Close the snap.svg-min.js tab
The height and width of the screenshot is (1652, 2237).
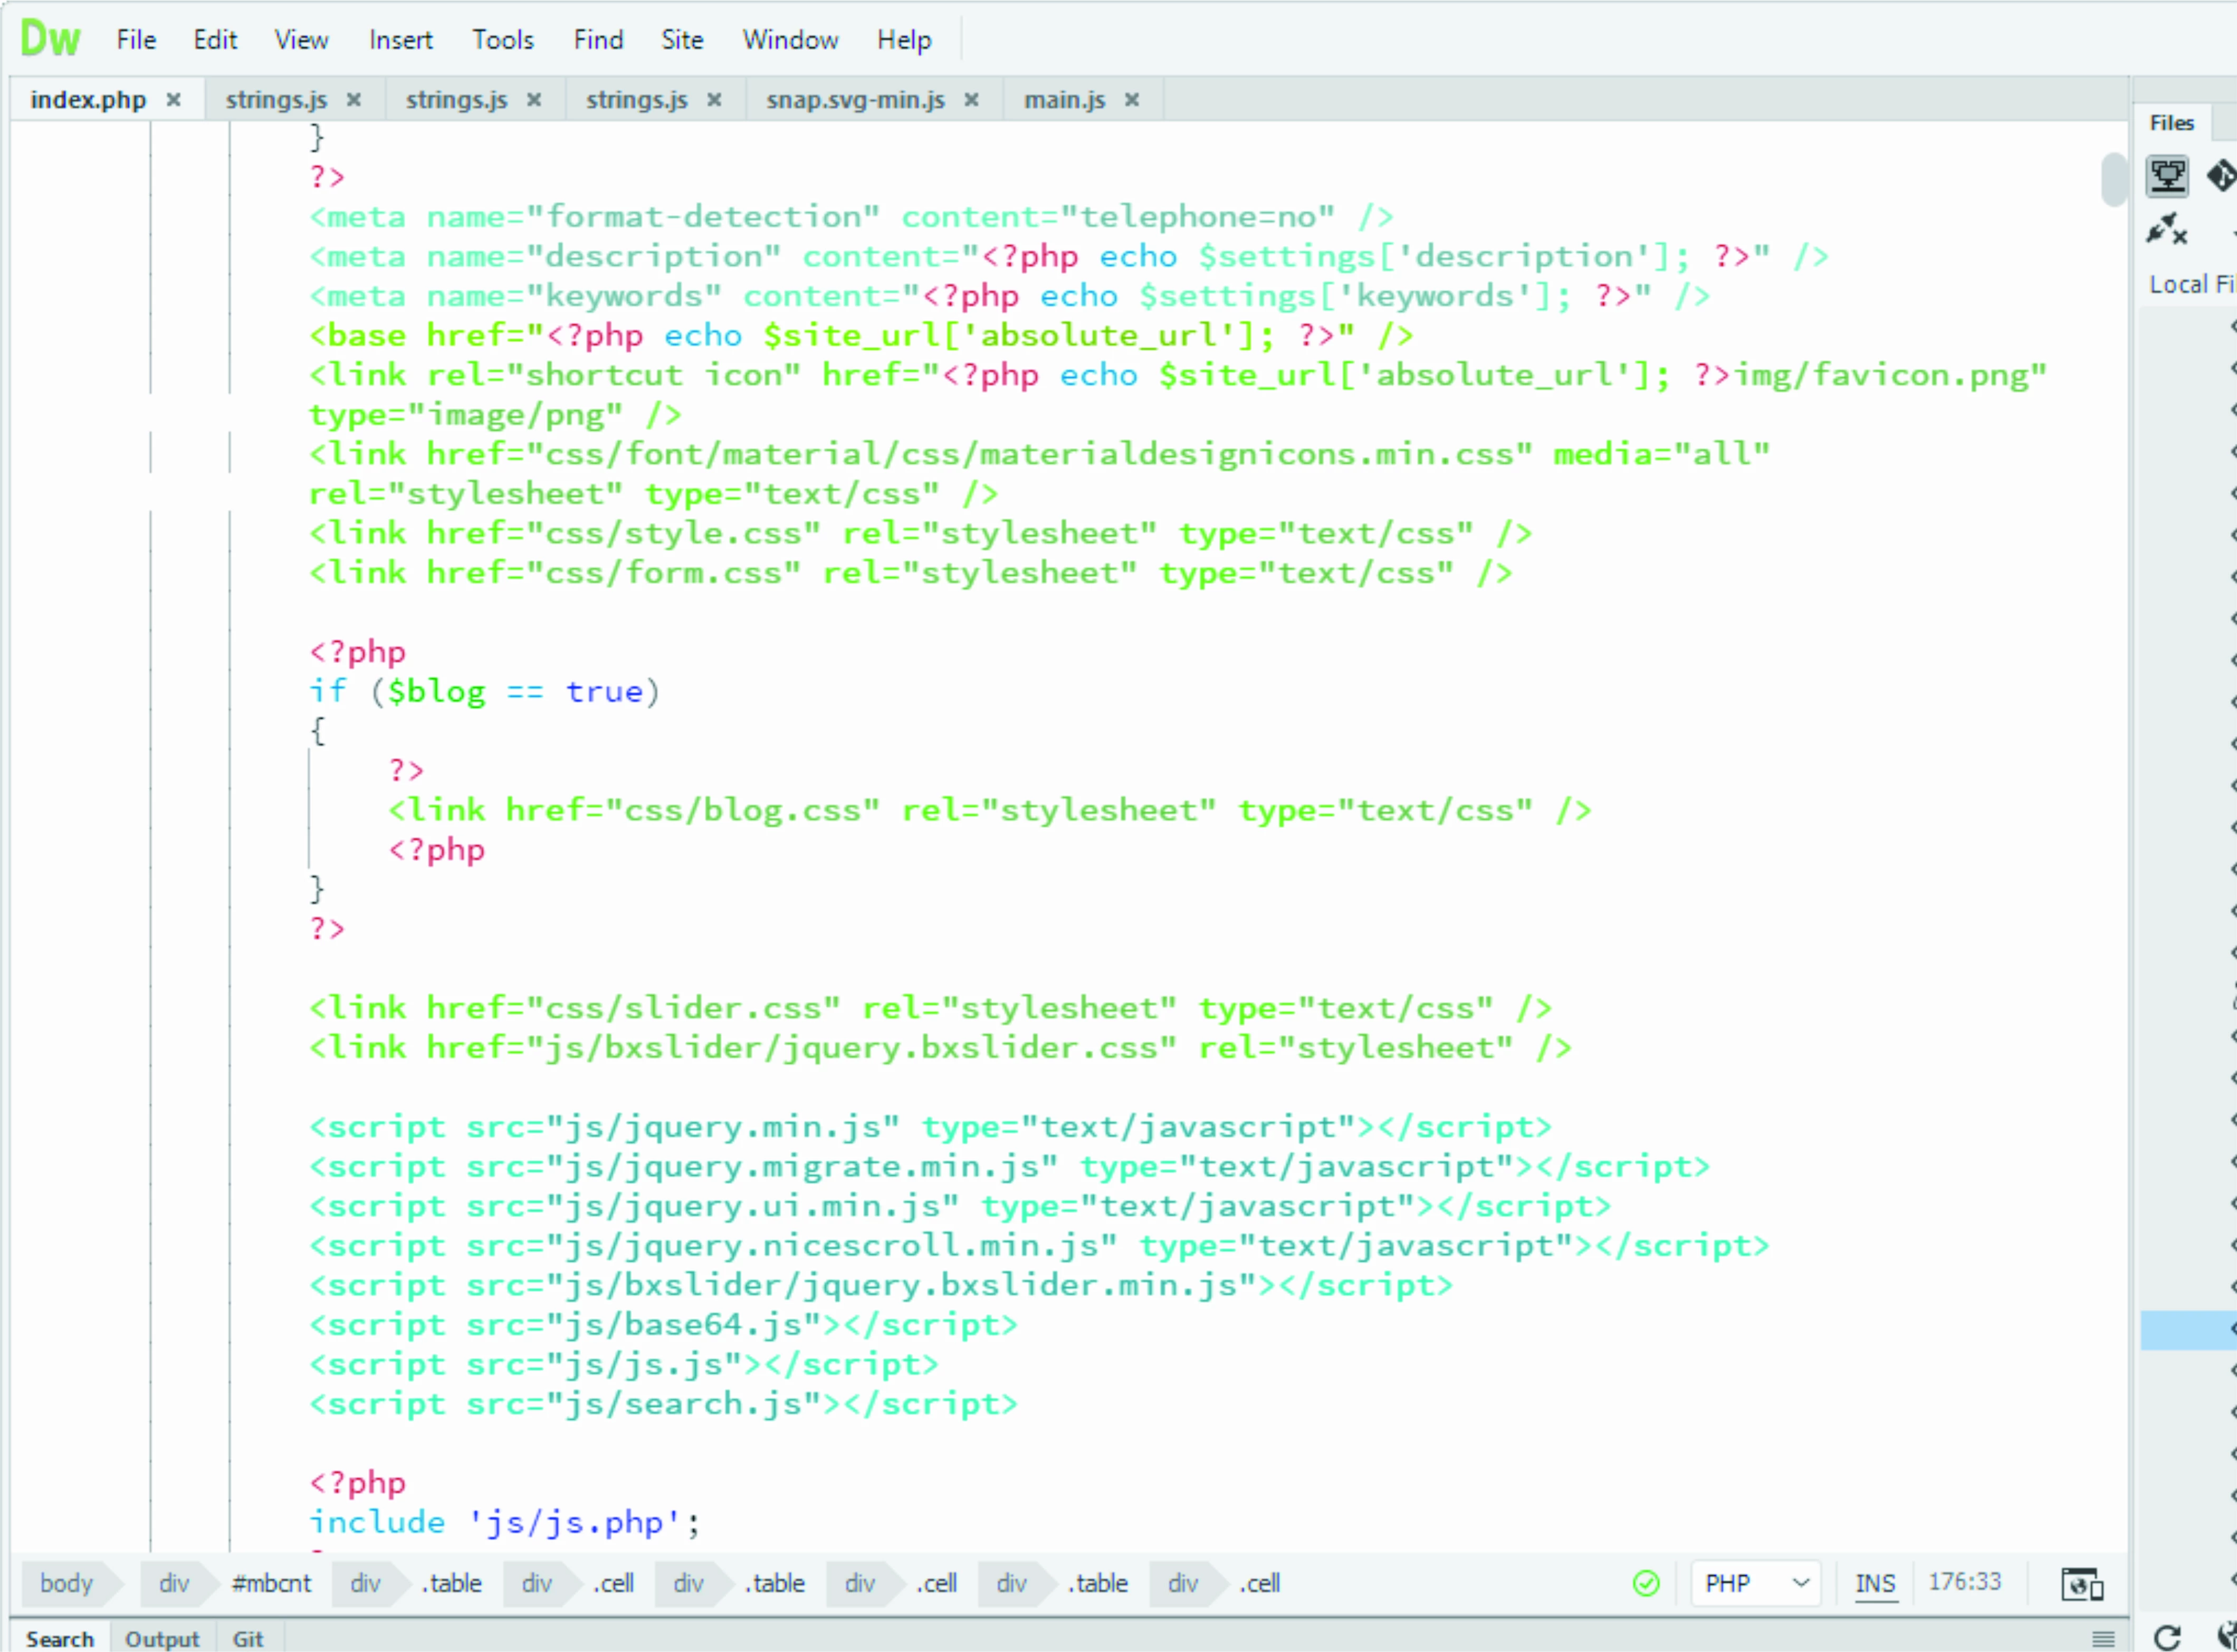971,100
